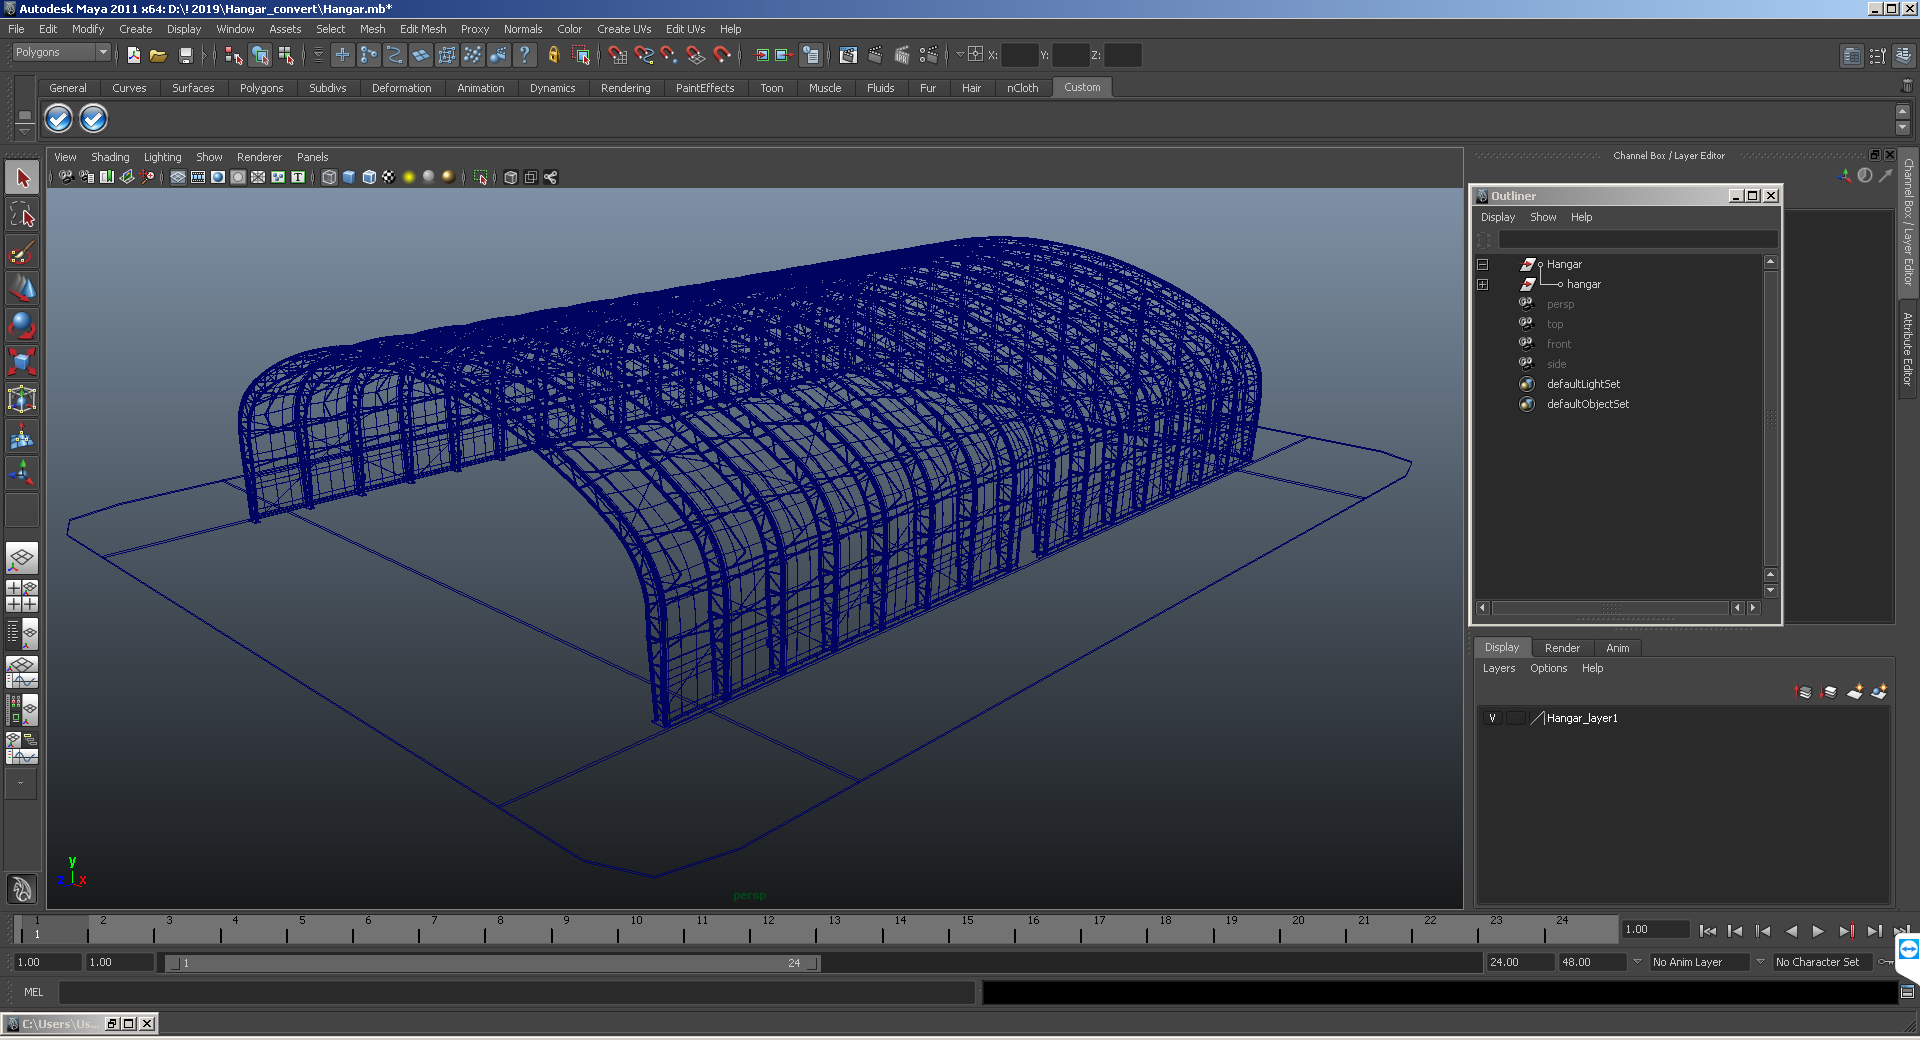The height and width of the screenshot is (1040, 1920).
Task: Toggle wireframe display in viewport toolbar
Action: click(328, 177)
